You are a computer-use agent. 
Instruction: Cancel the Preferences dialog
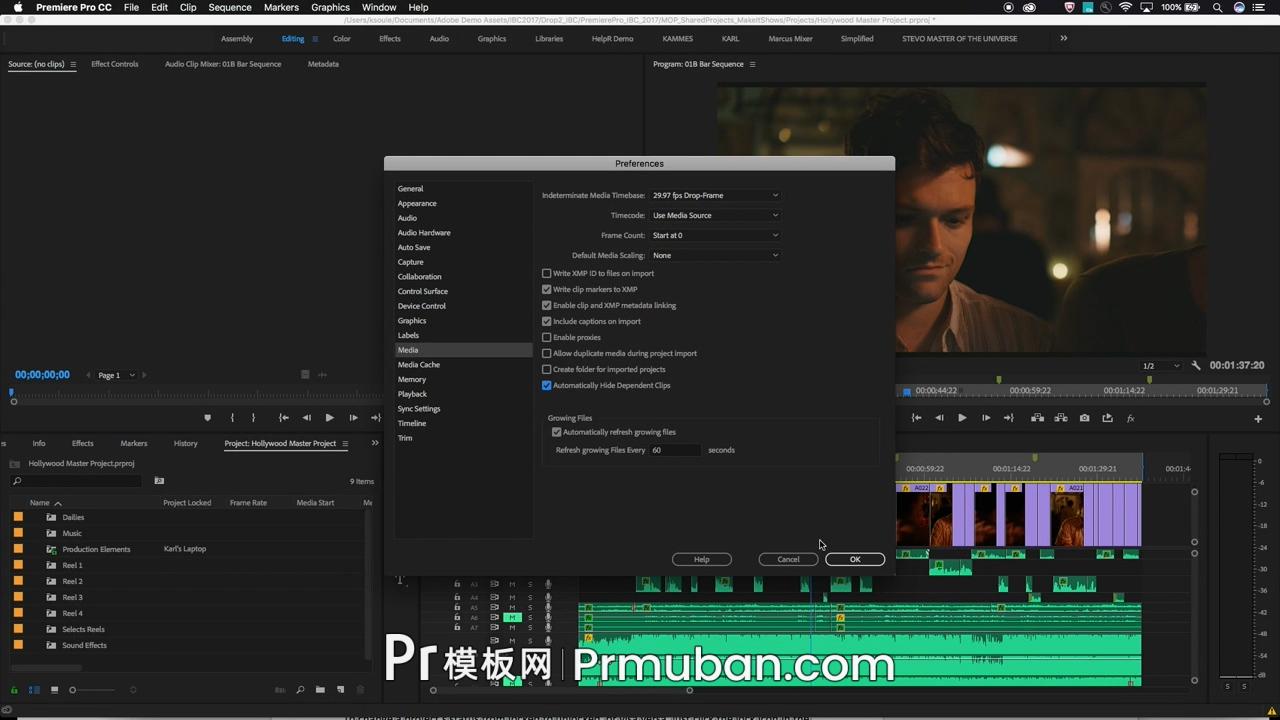[x=788, y=559]
